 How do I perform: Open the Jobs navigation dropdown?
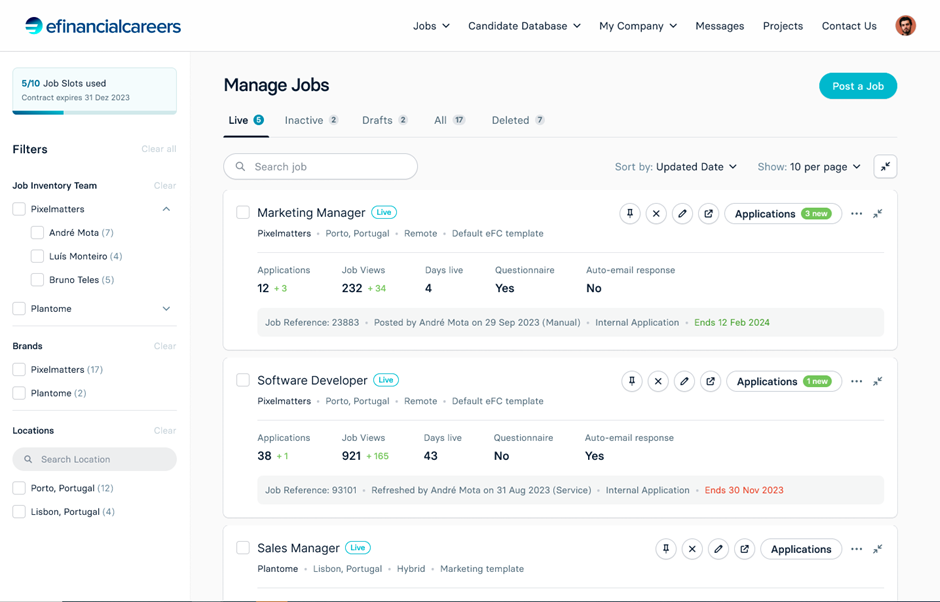[431, 26]
